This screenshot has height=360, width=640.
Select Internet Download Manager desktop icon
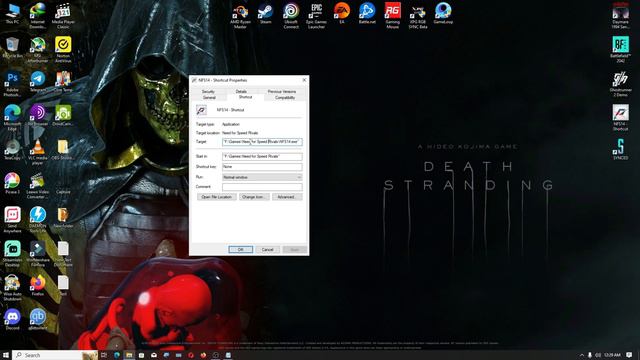click(x=38, y=16)
